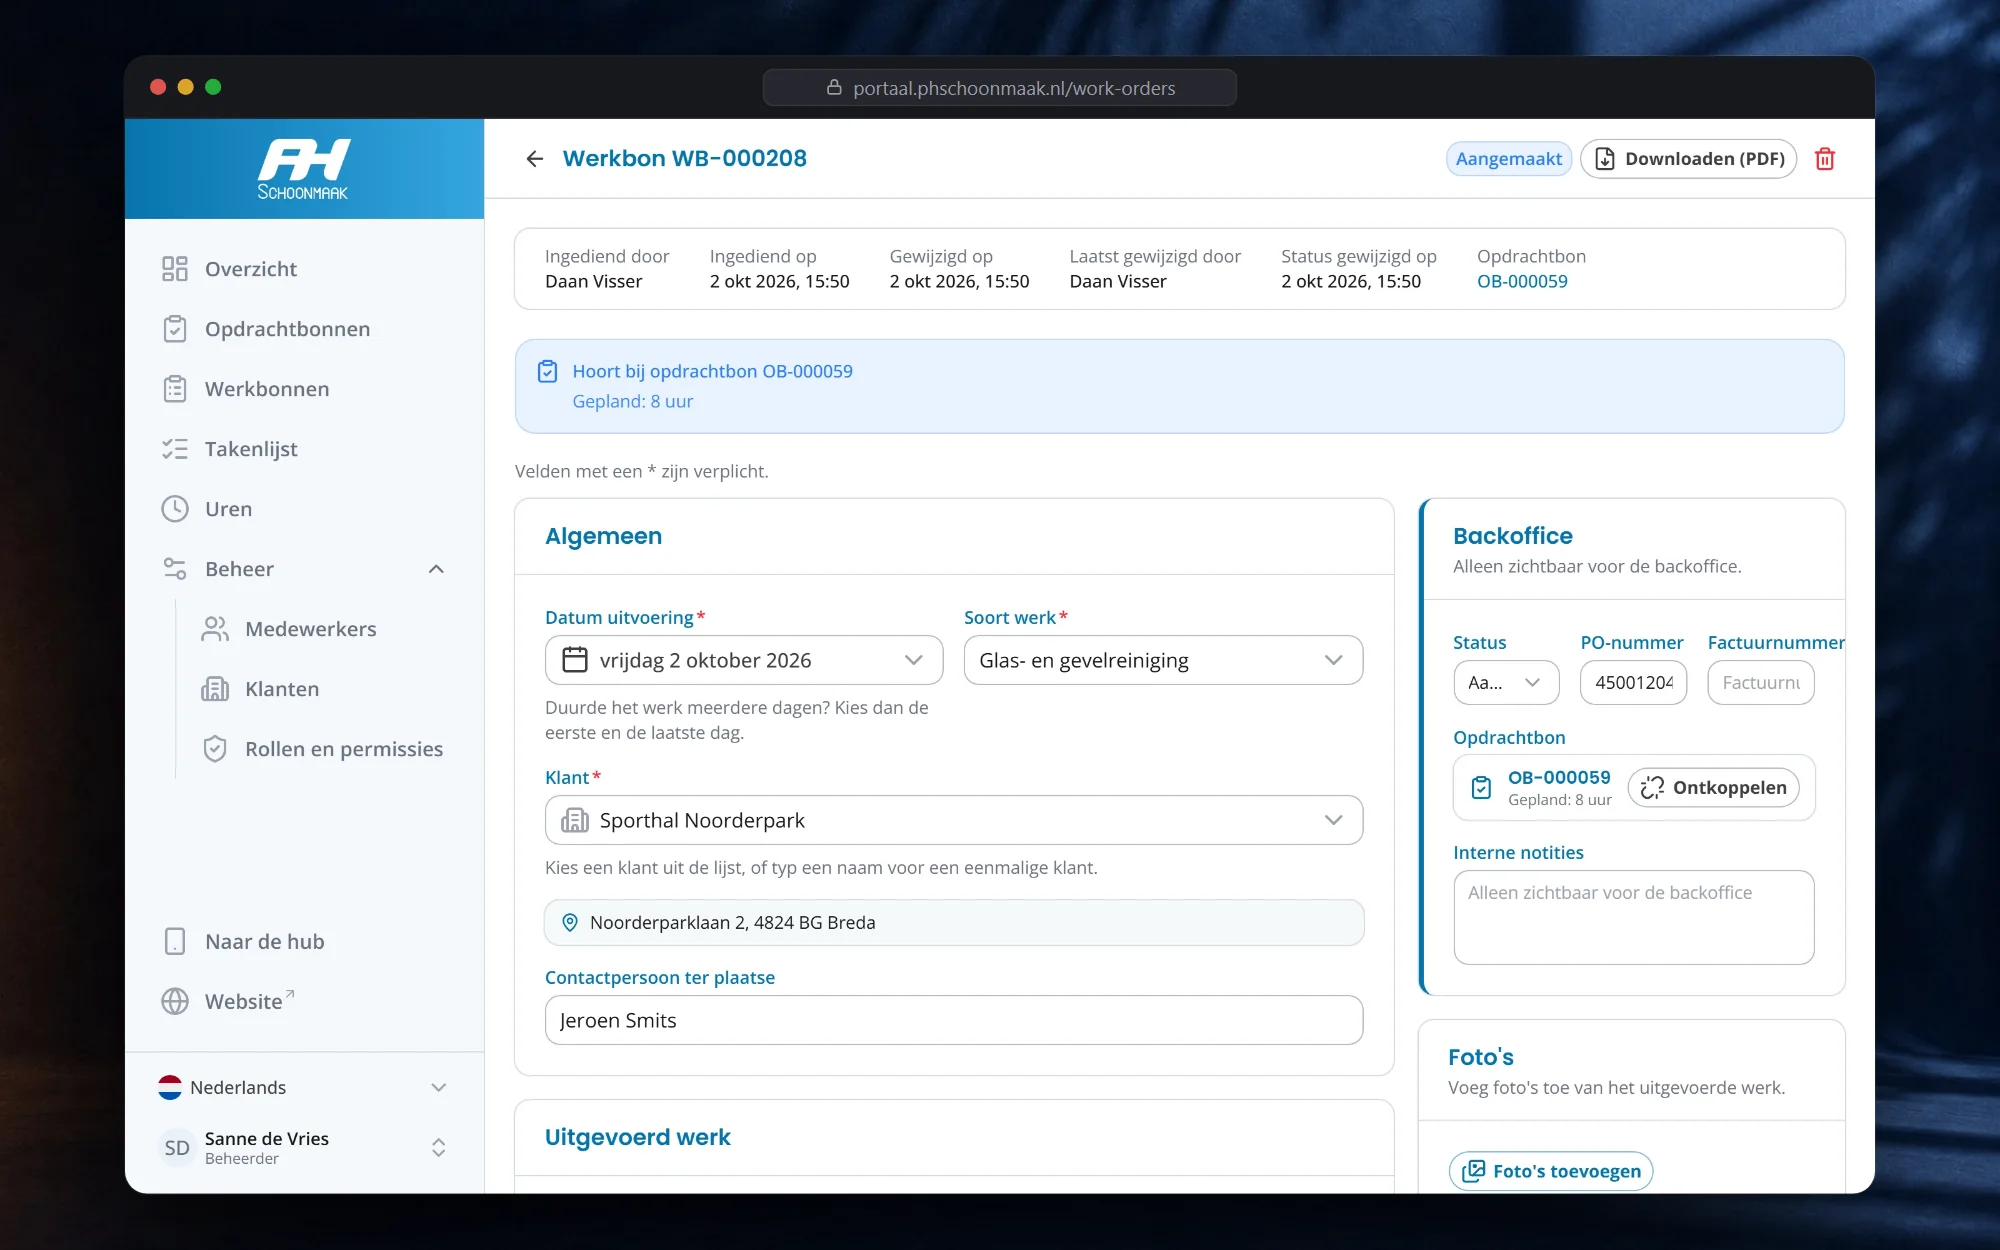Click the browser URL address bar

tap(1000, 88)
